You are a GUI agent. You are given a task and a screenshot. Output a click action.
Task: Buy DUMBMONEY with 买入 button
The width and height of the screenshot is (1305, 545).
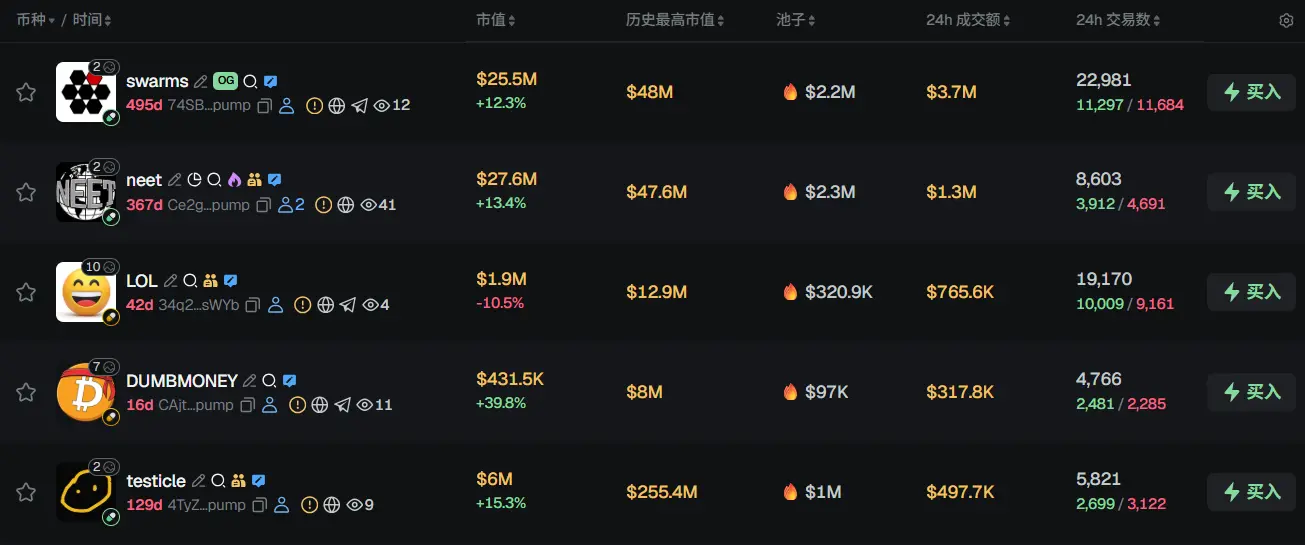tap(1251, 392)
